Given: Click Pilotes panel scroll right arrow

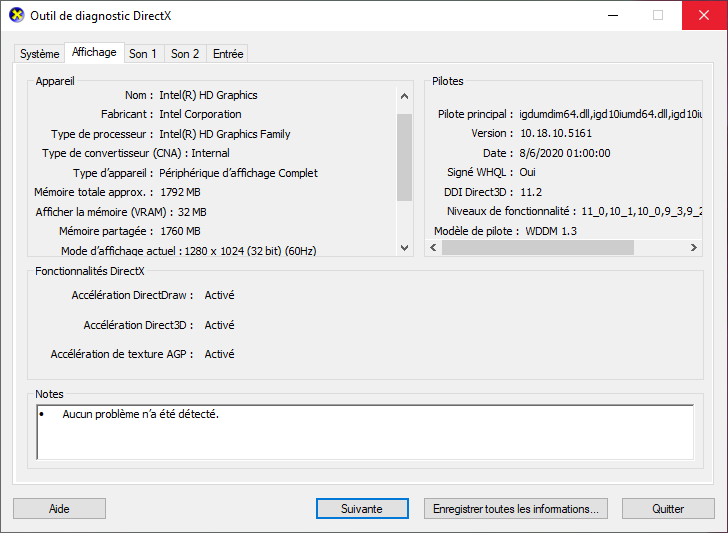Looking at the screenshot, I should [694, 247].
